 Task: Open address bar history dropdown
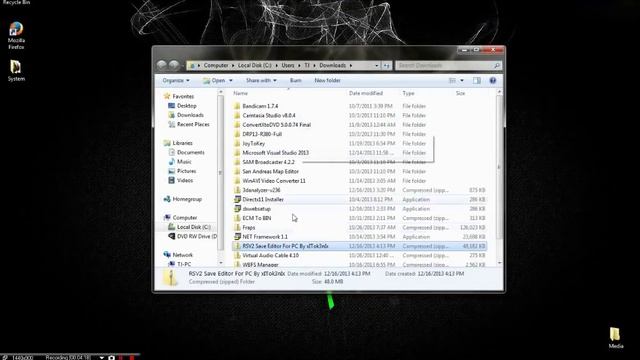pos(376,65)
